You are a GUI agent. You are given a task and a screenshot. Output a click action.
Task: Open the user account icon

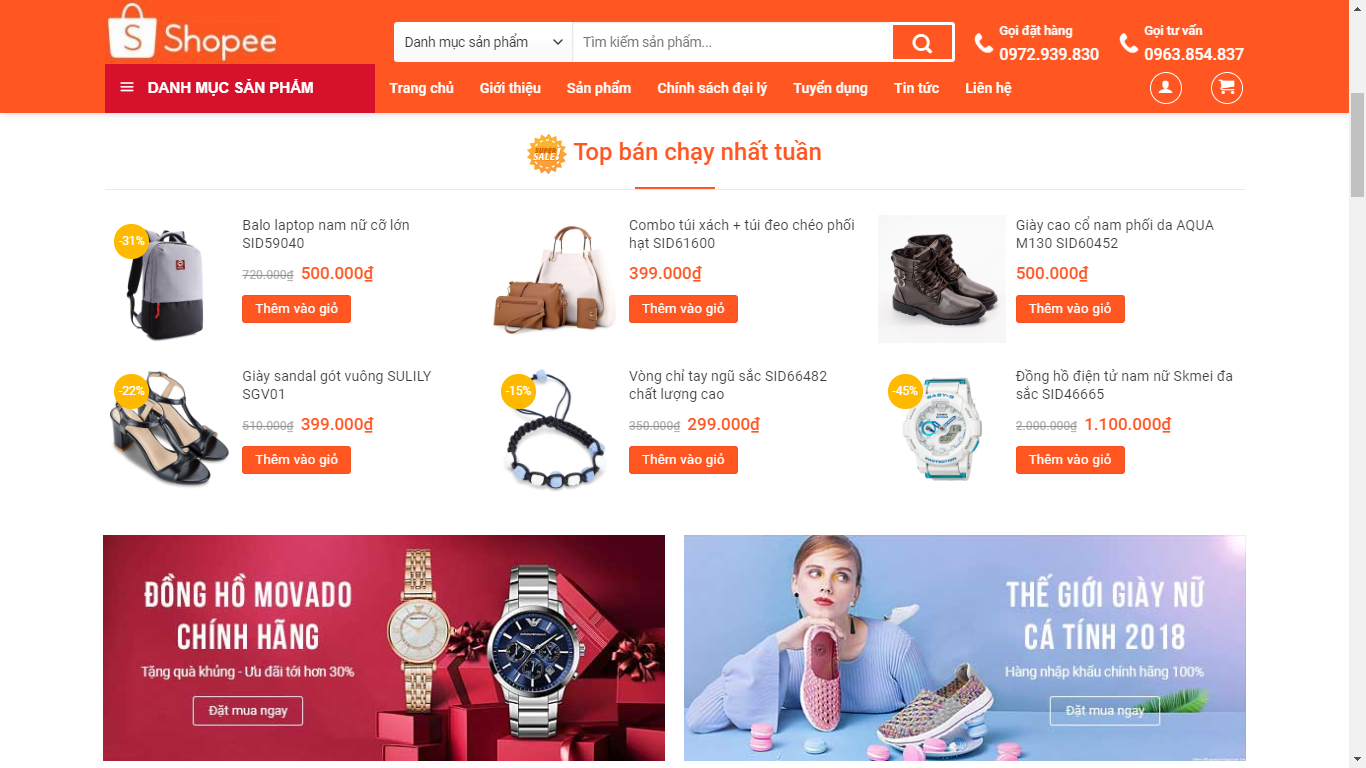click(1165, 88)
